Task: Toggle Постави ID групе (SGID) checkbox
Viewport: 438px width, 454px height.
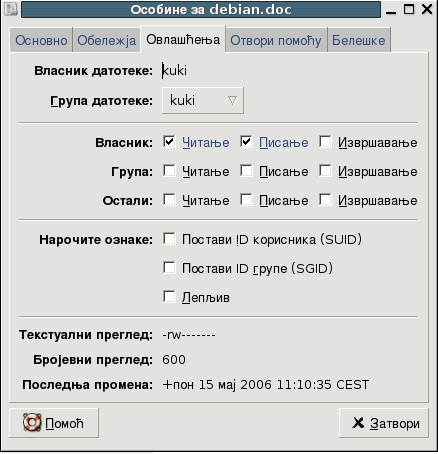Action: click(169, 268)
